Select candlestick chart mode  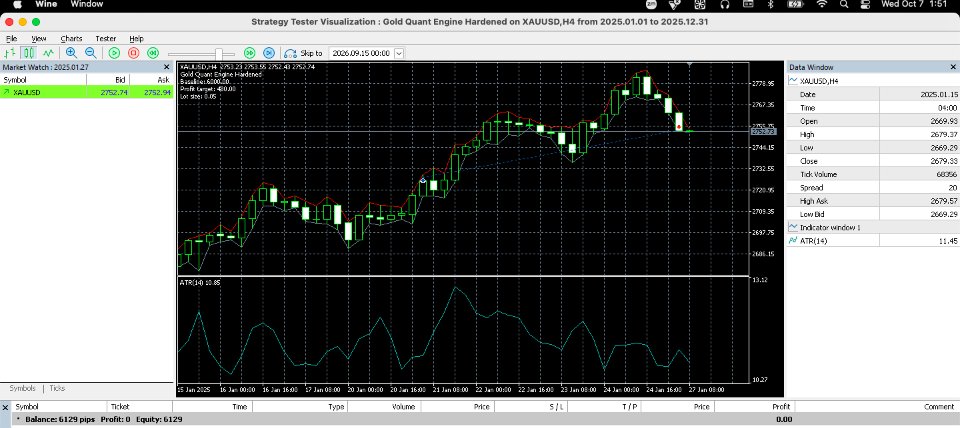pos(29,53)
